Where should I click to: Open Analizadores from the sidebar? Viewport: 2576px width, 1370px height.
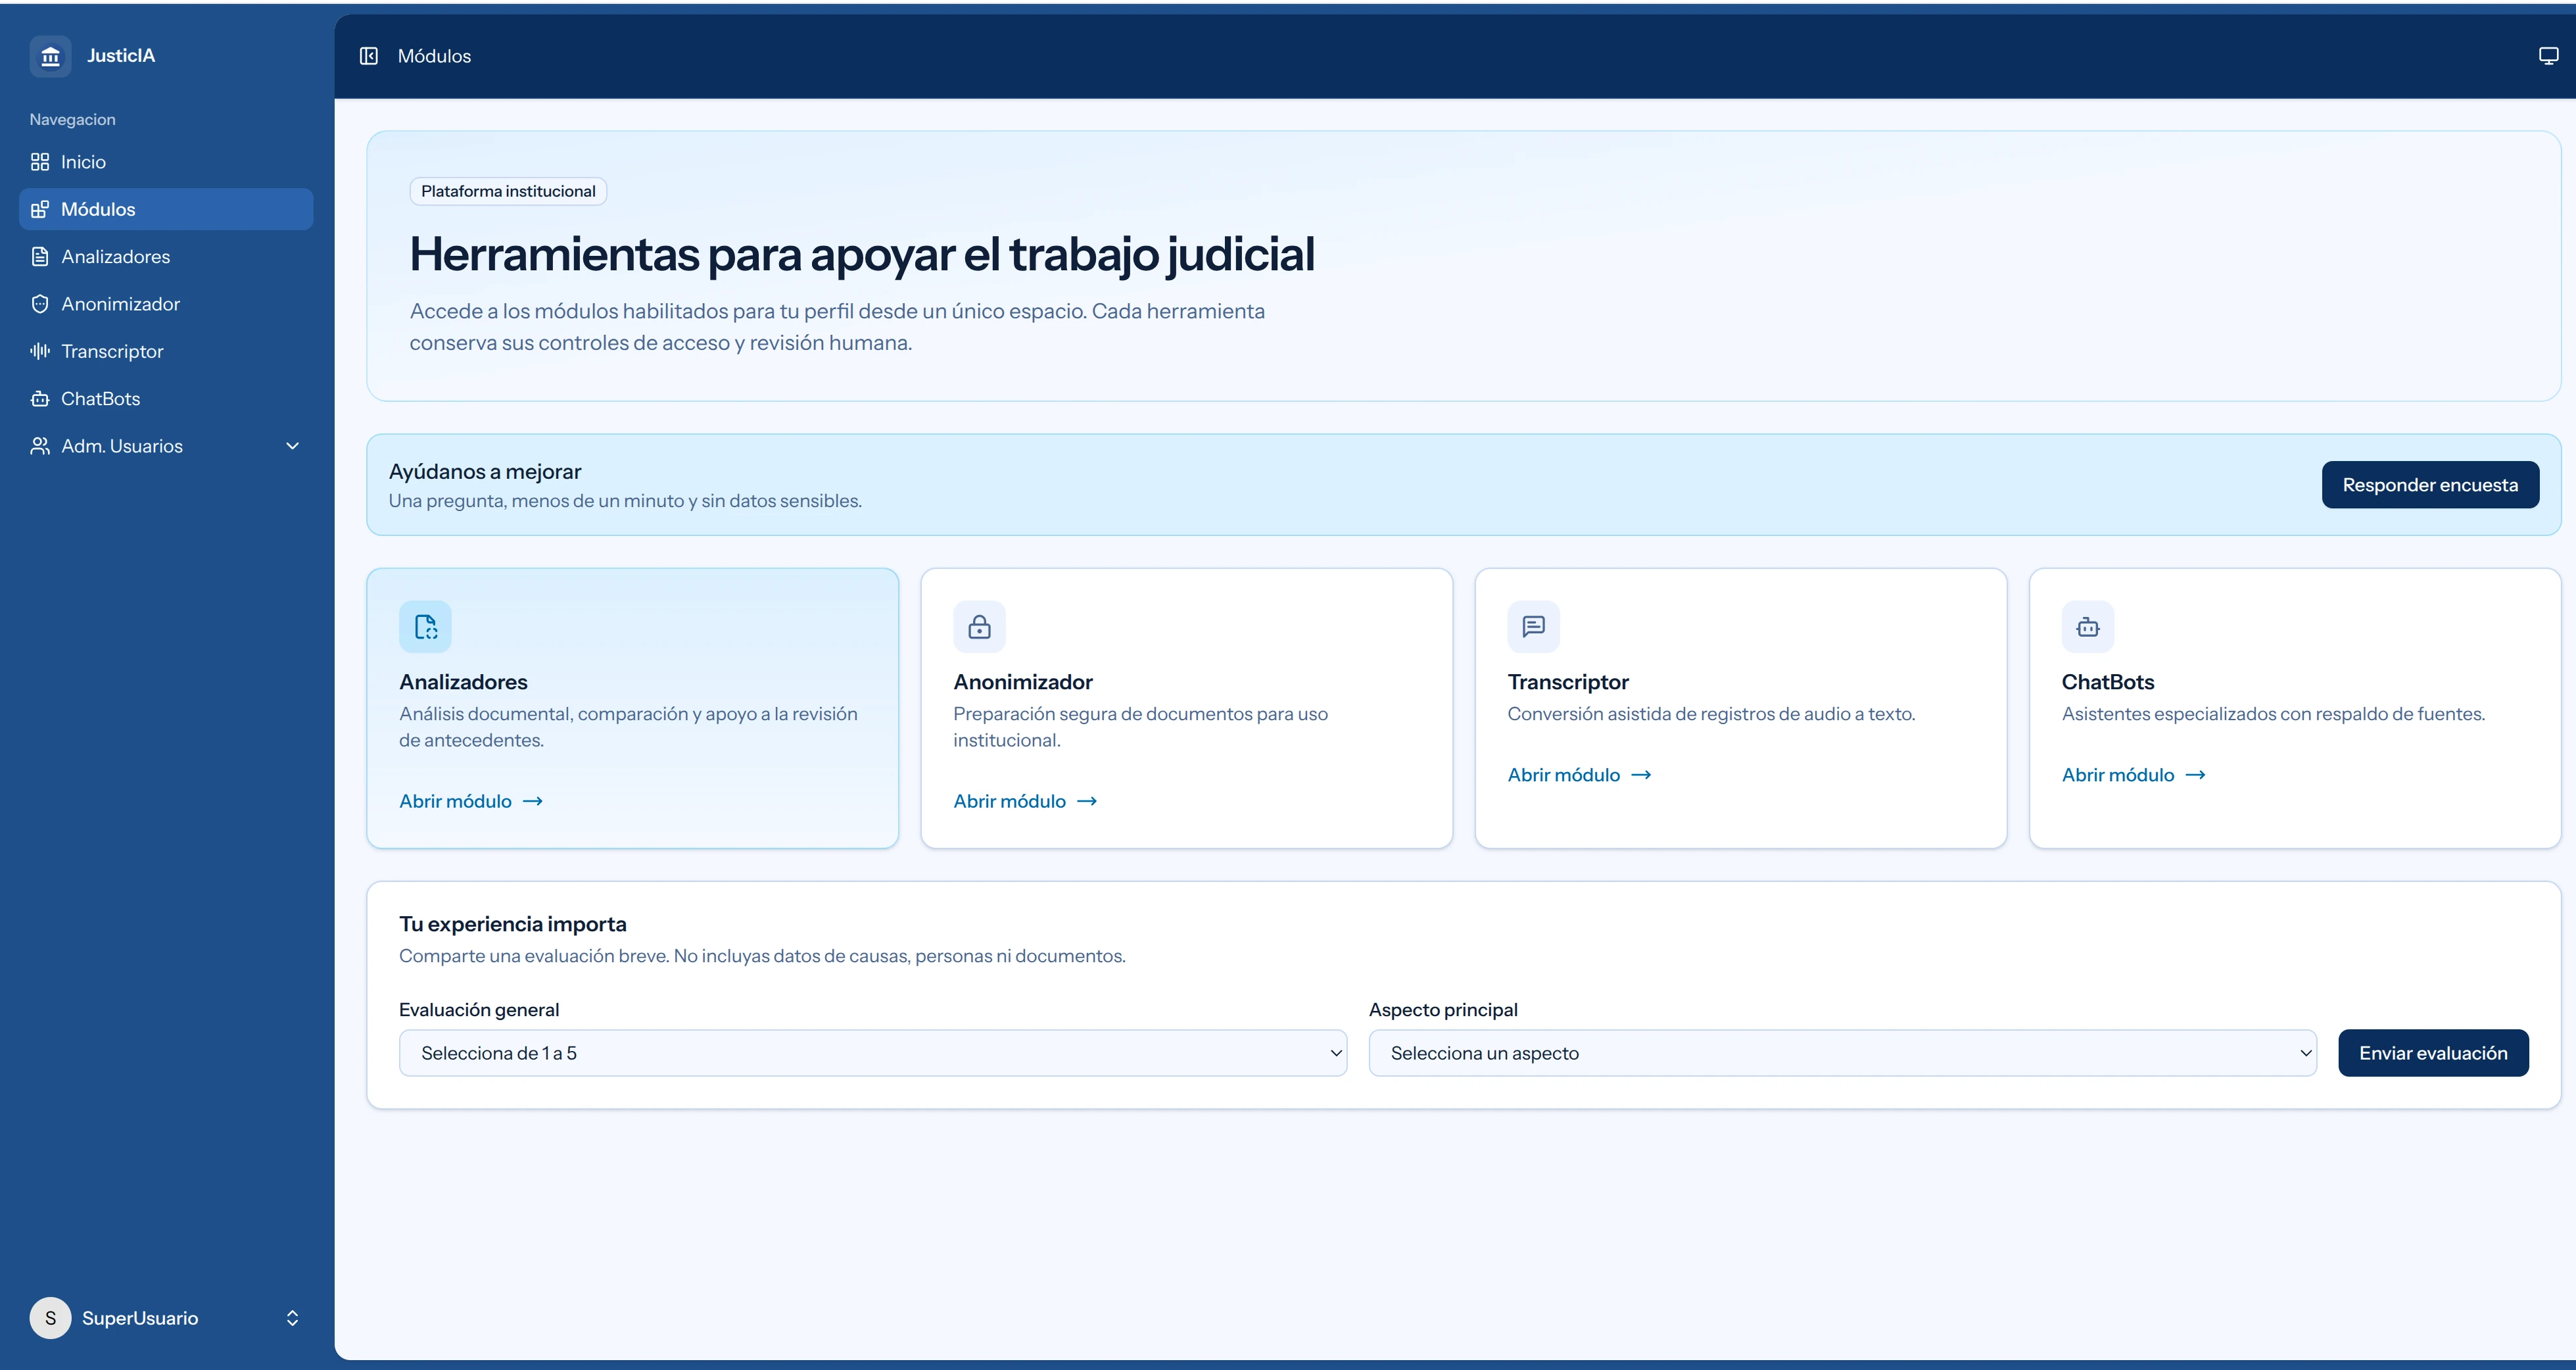[166, 257]
